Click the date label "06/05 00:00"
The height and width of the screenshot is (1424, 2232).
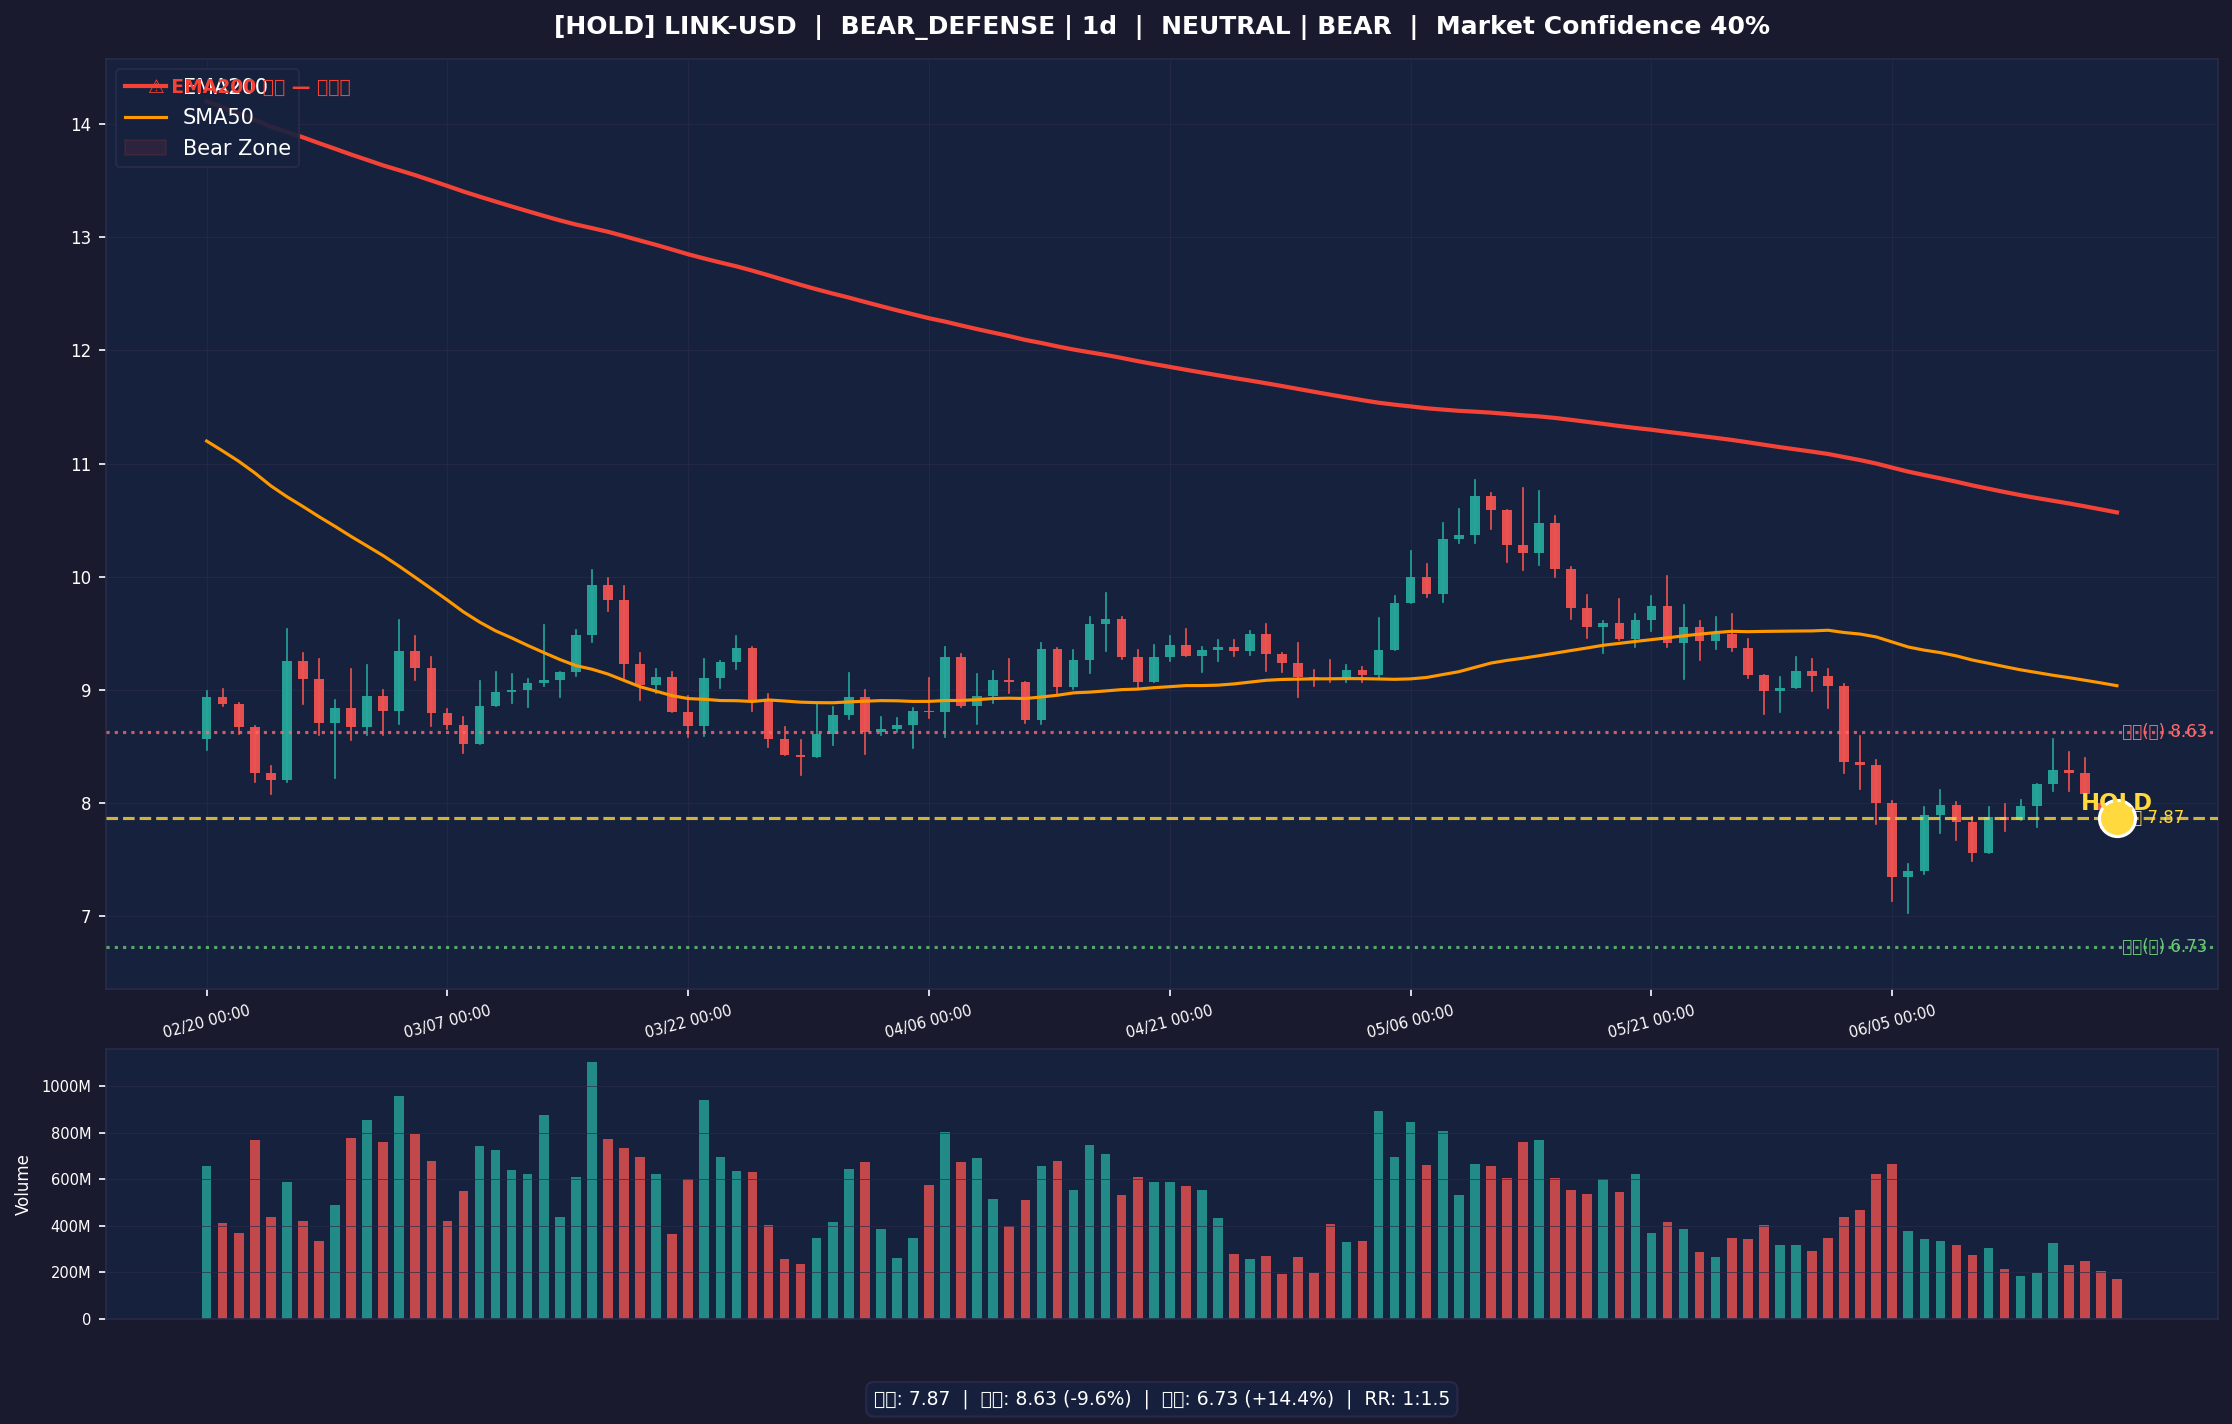[x=1892, y=1021]
